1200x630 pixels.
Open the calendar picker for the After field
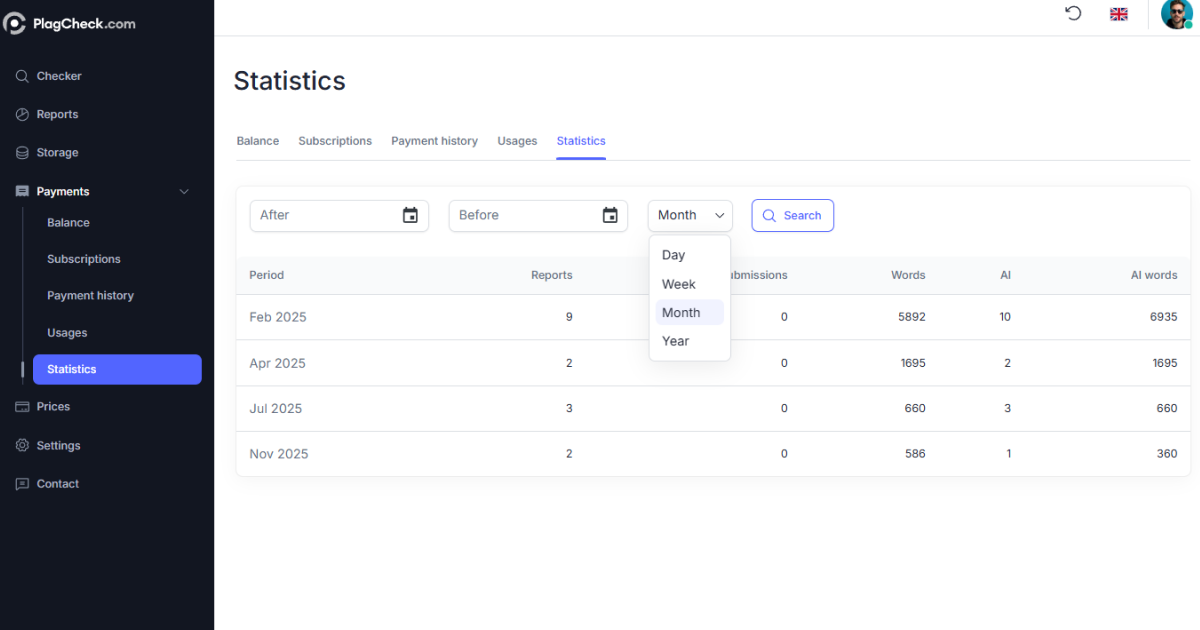(x=410, y=215)
